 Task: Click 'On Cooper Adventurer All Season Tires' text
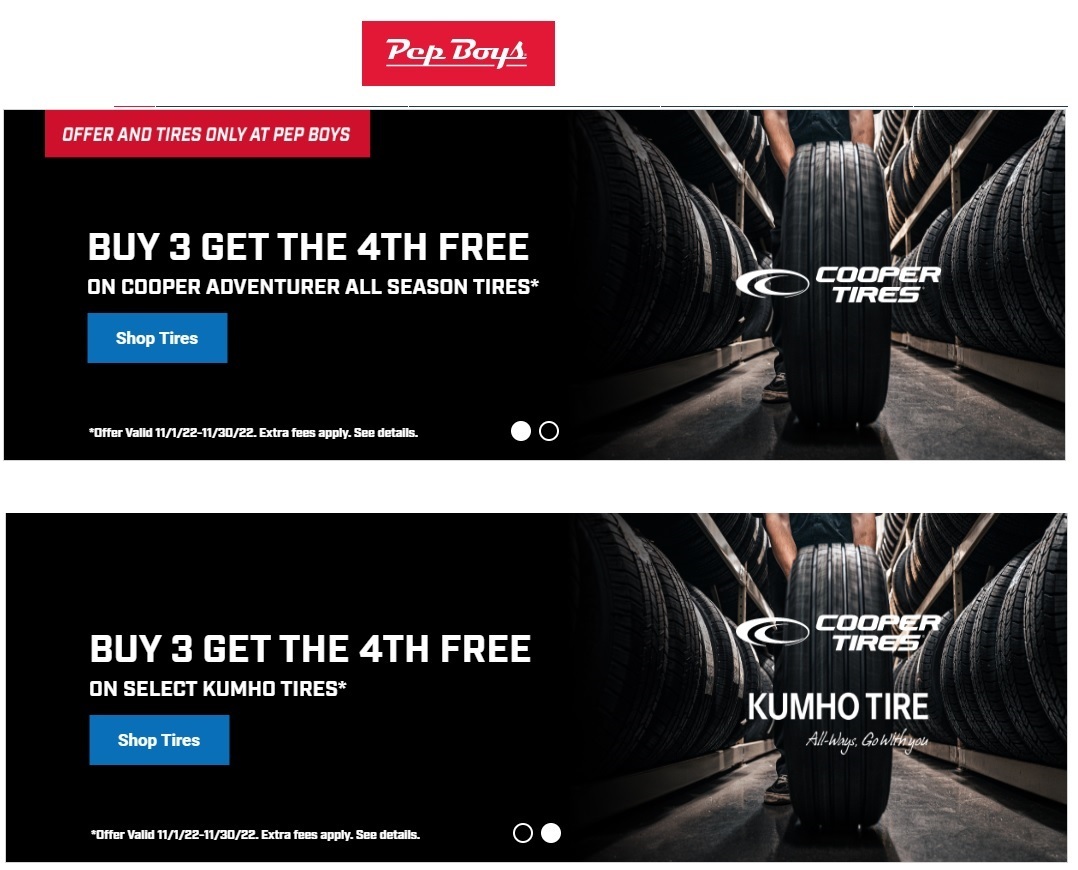click(313, 287)
